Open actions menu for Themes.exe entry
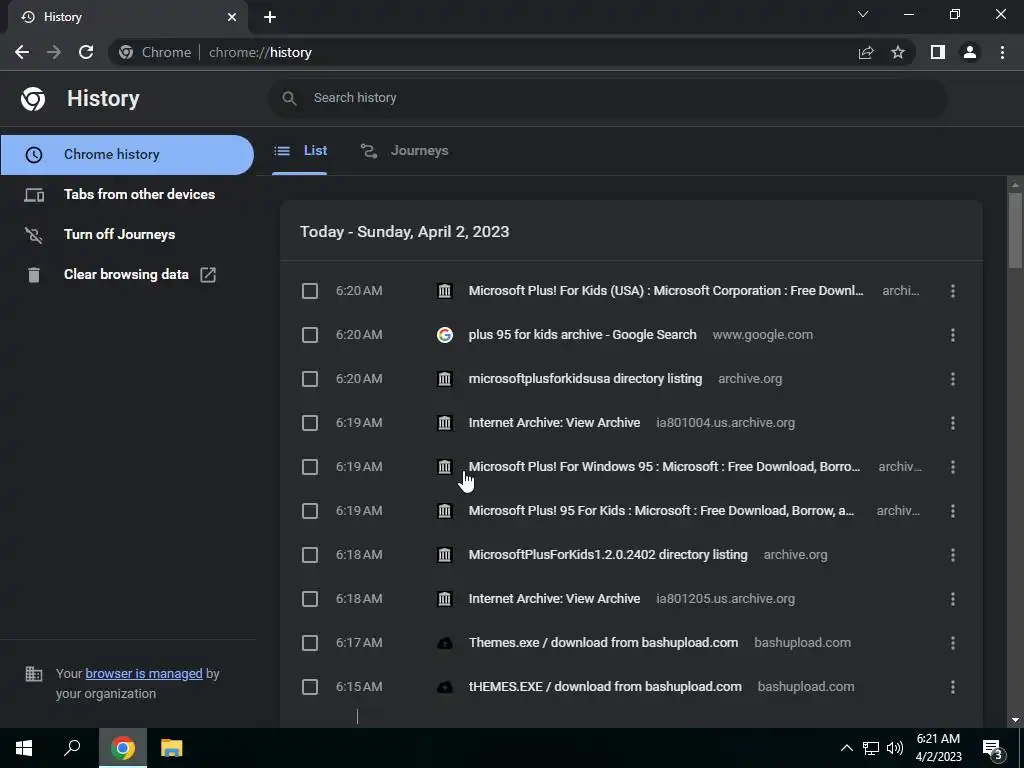The height and width of the screenshot is (768, 1024). coord(953,643)
